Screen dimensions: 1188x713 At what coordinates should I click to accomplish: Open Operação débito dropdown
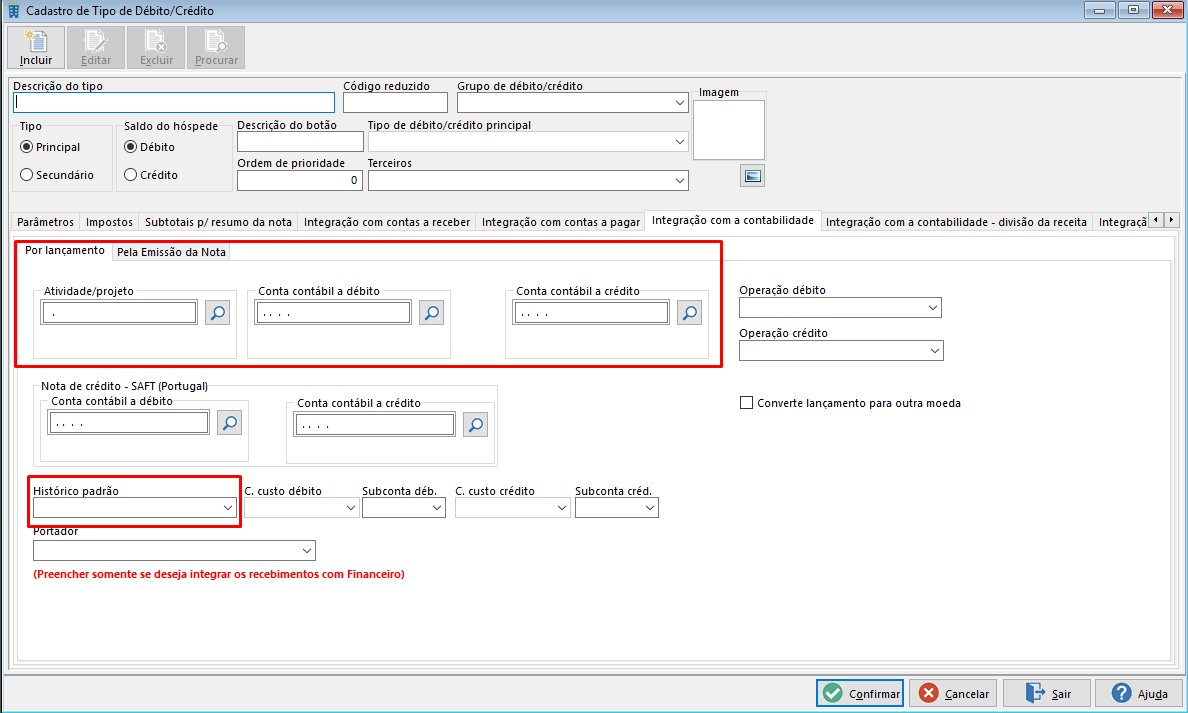(x=933, y=308)
